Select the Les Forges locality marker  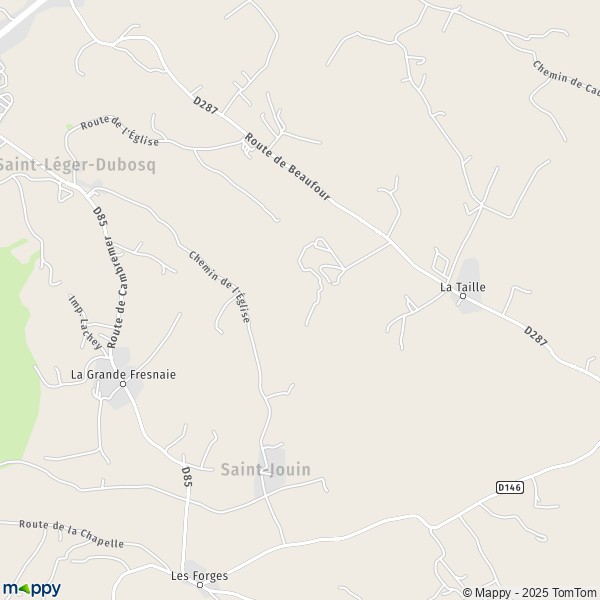pyautogui.click(x=200, y=585)
